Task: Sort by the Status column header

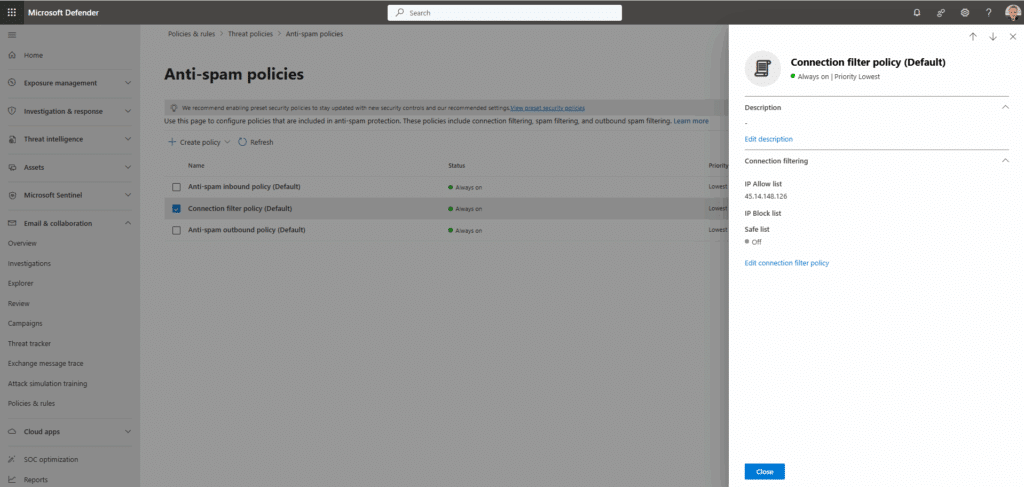Action: [456, 166]
